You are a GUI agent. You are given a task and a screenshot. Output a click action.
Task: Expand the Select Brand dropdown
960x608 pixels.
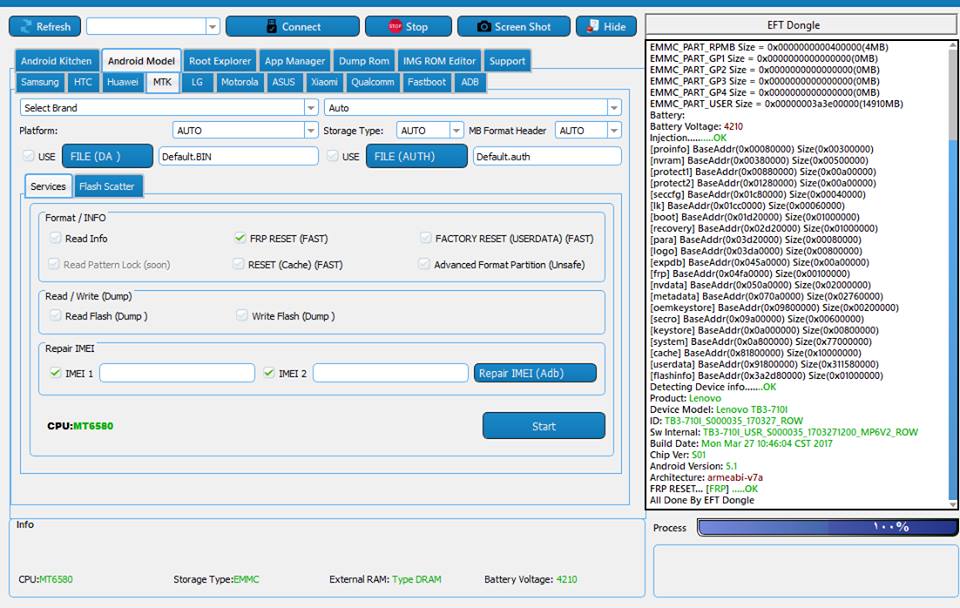311,108
